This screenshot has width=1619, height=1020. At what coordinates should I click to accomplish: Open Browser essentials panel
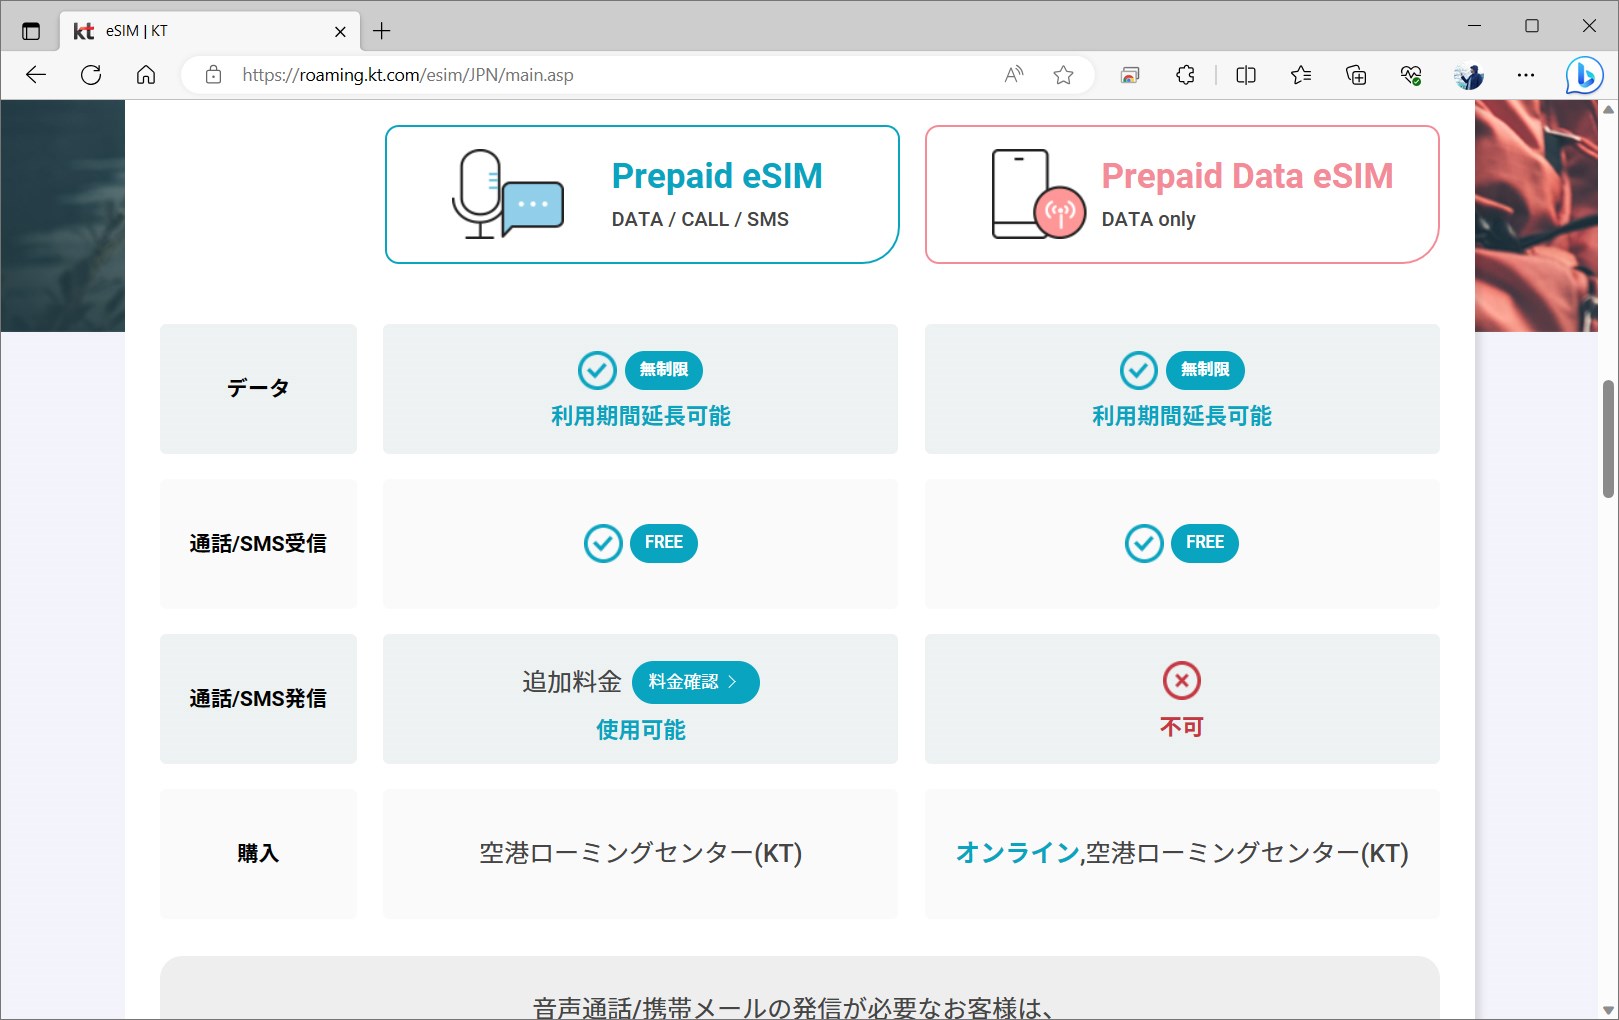tap(1411, 75)
